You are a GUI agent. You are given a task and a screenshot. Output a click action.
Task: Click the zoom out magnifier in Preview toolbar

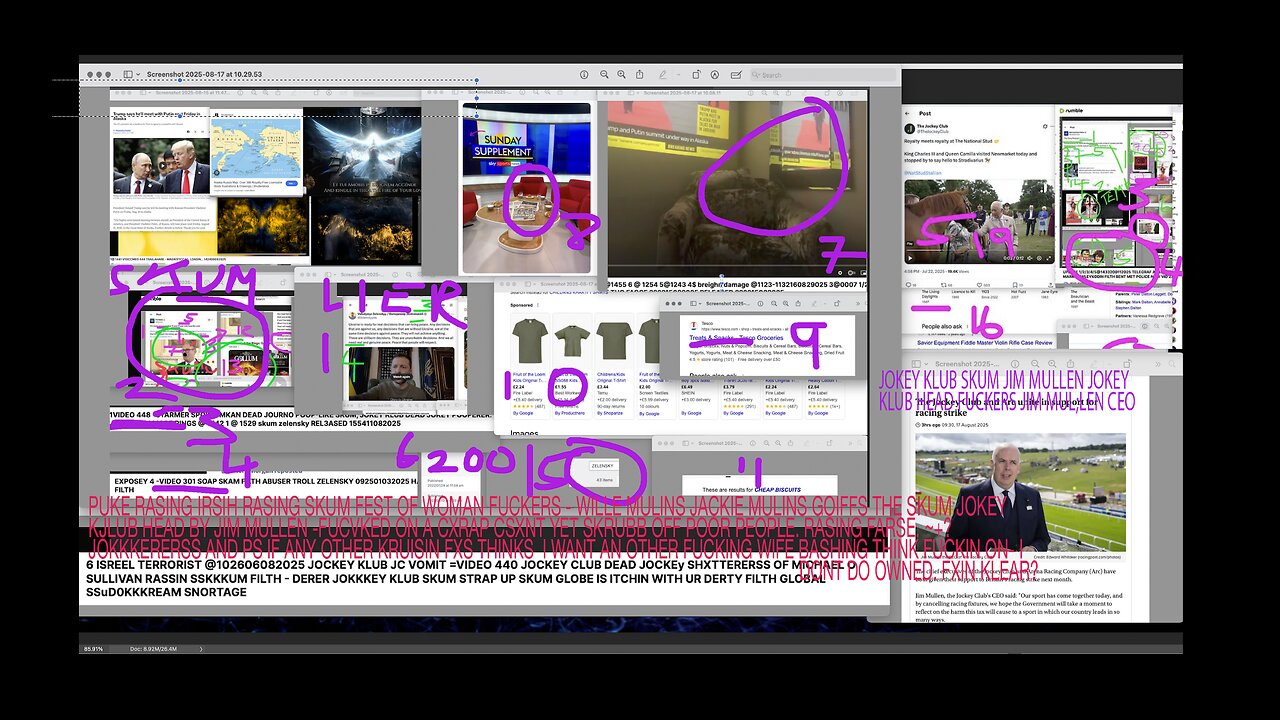point(604,75)
